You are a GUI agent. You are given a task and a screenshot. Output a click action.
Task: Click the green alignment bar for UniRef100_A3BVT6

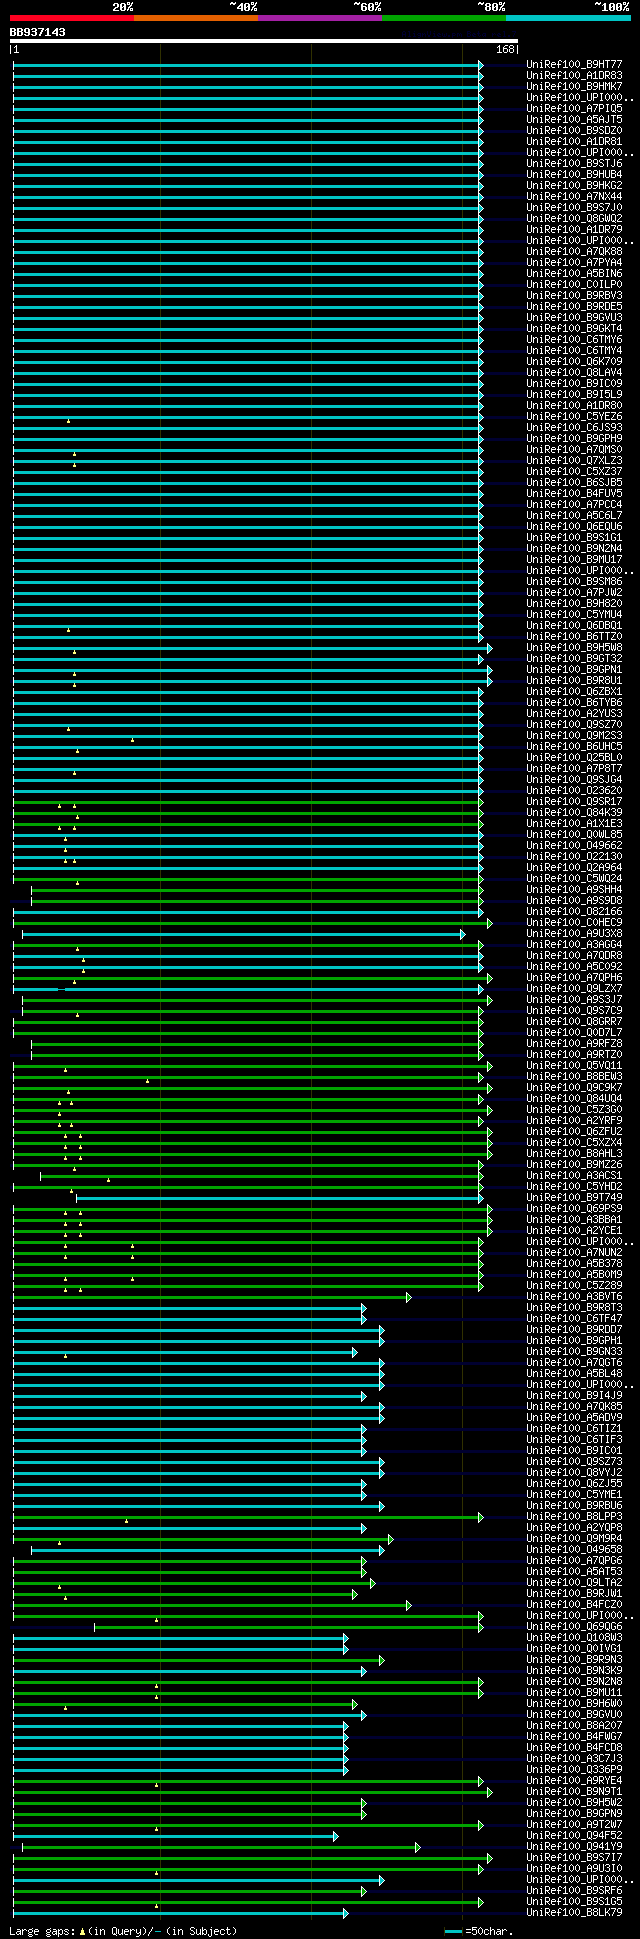[x=212, y=1297]
